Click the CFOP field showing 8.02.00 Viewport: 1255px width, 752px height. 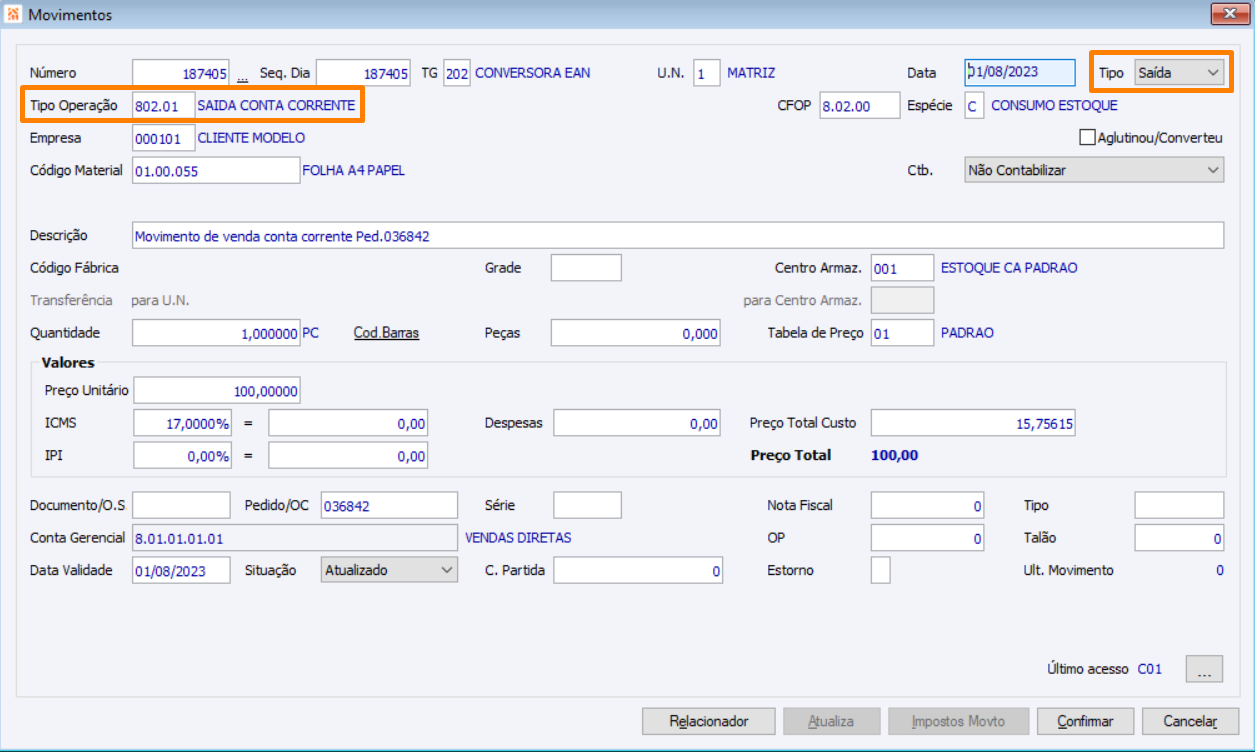[x=860, y=105]
